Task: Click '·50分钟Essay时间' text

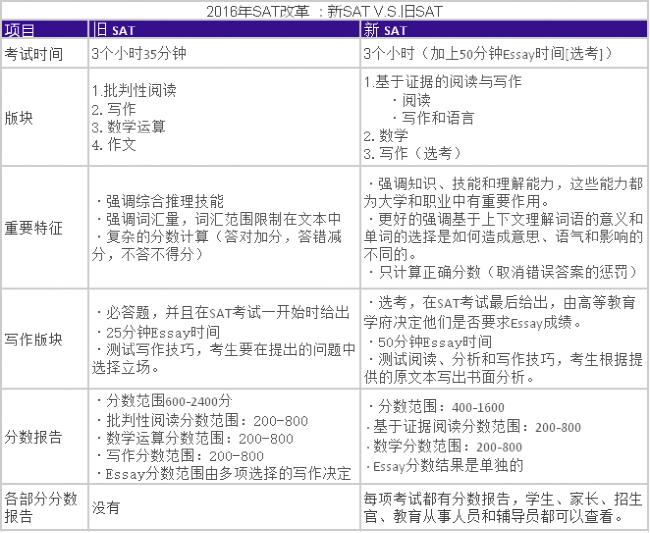Action: click(x=430, y=342)
